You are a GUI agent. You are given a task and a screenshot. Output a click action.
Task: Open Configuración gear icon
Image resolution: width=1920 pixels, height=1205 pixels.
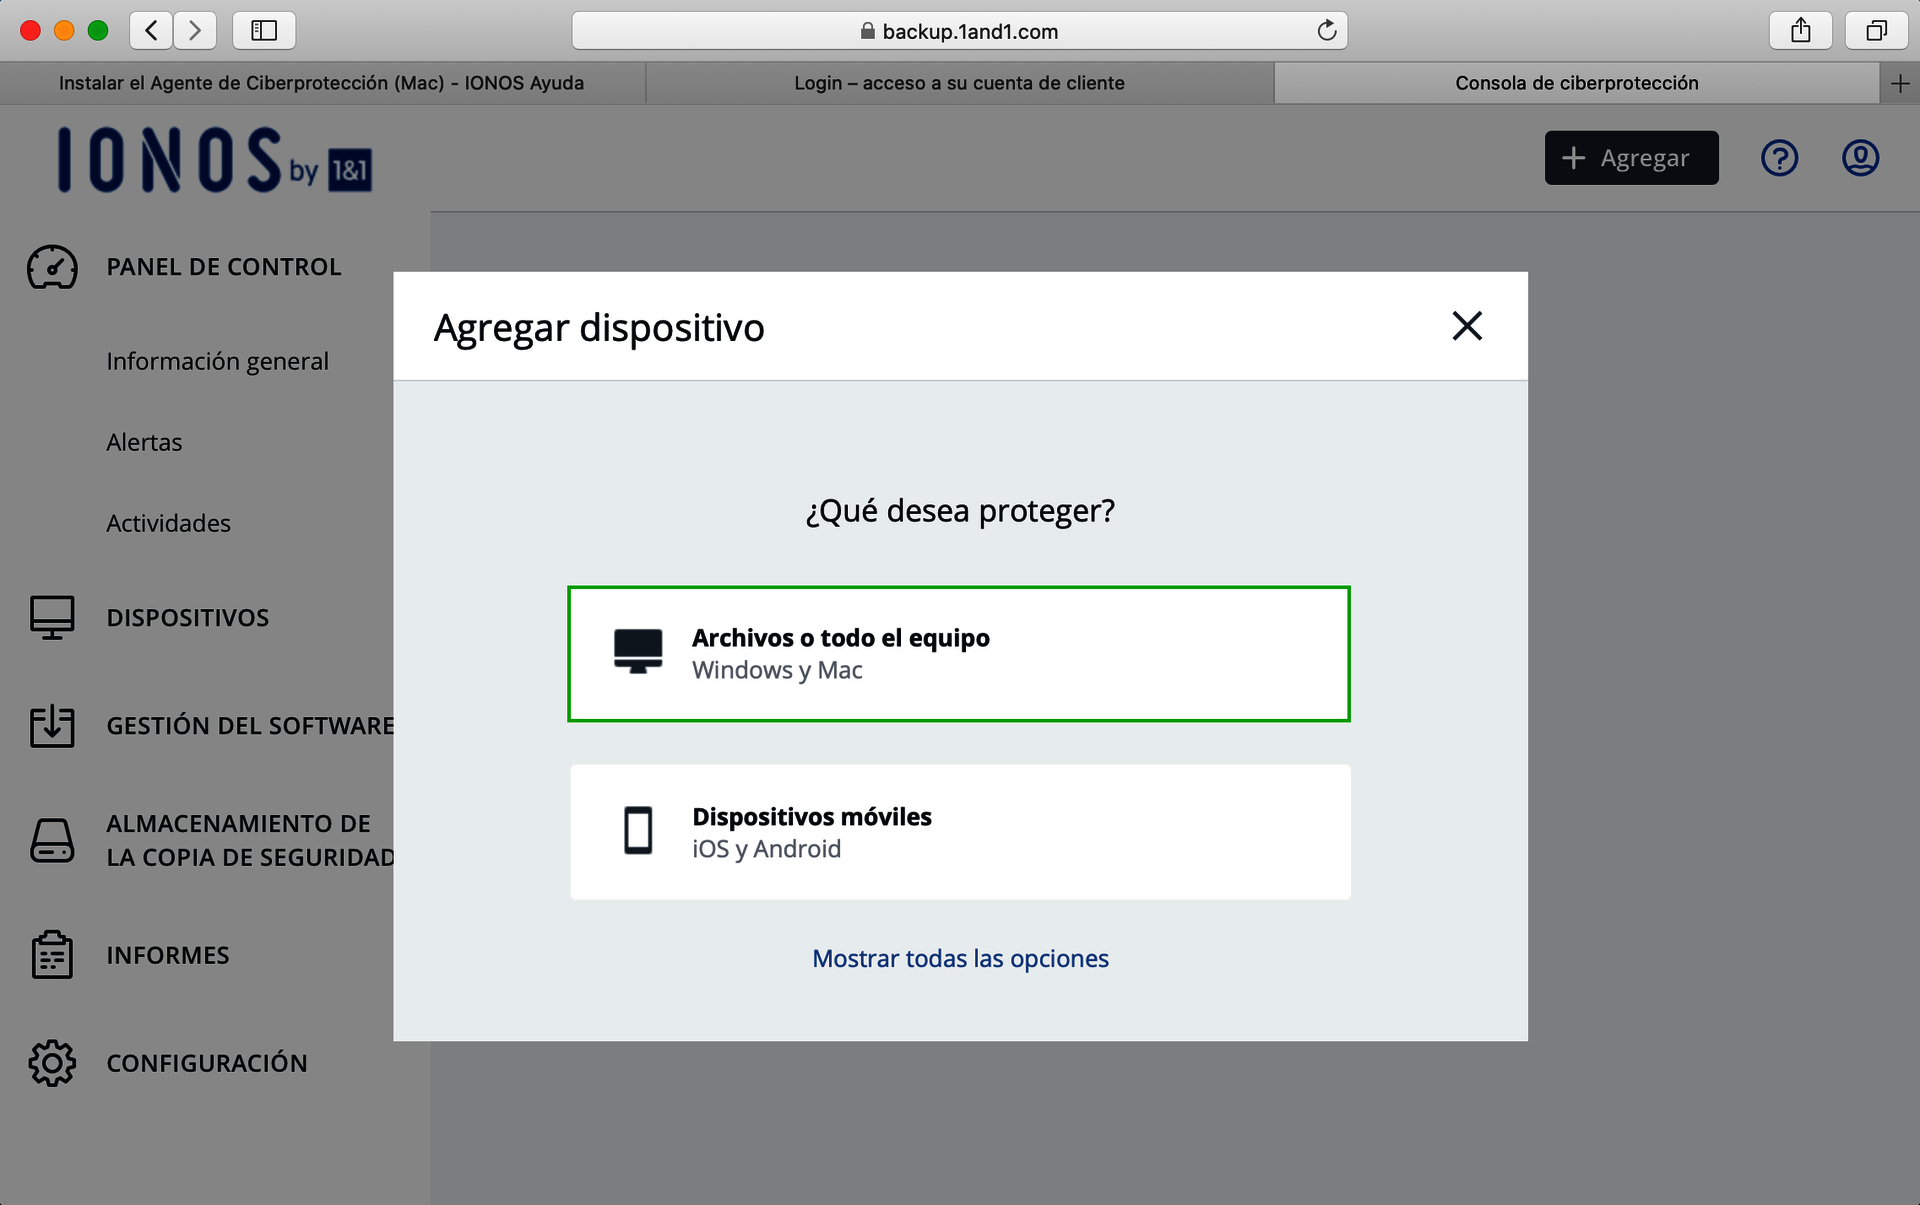(x=52, y=1063)
